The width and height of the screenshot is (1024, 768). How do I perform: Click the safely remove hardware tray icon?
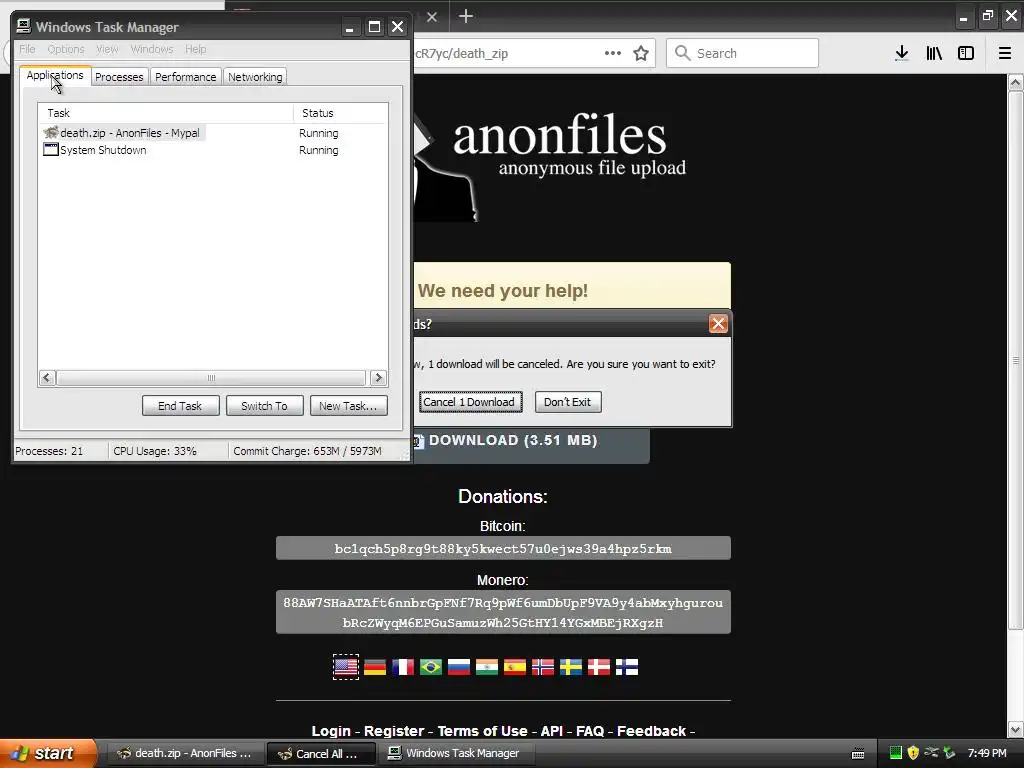(931, 753)
